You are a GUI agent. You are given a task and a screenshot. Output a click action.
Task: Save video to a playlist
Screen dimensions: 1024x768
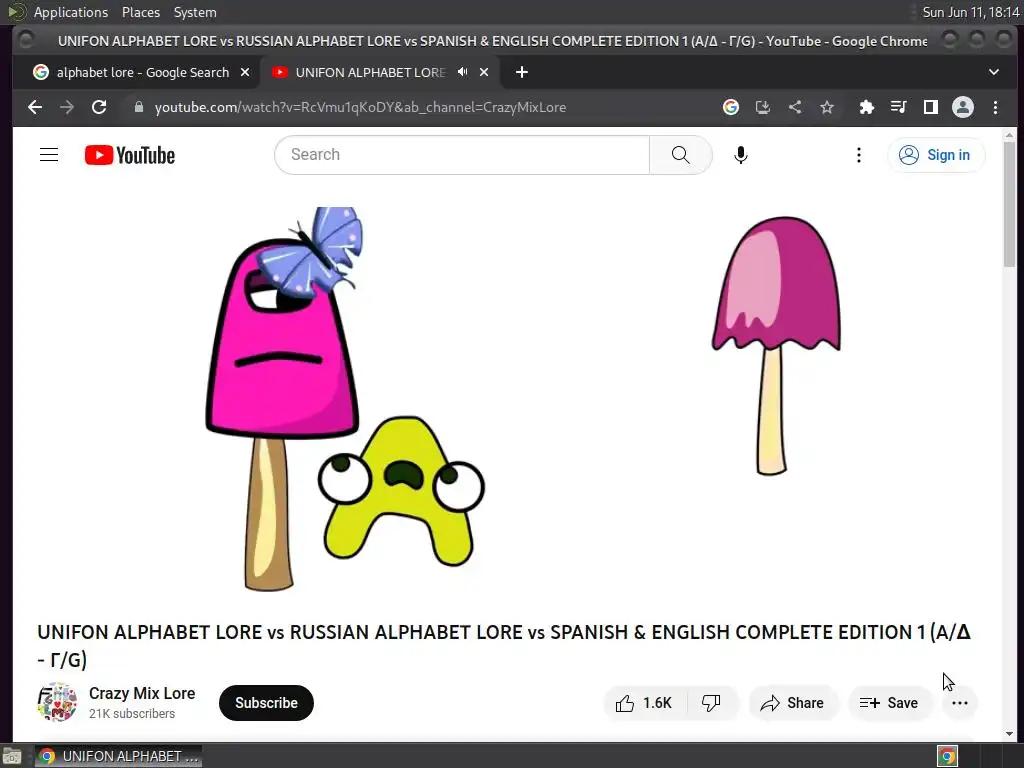click(889, 703)
